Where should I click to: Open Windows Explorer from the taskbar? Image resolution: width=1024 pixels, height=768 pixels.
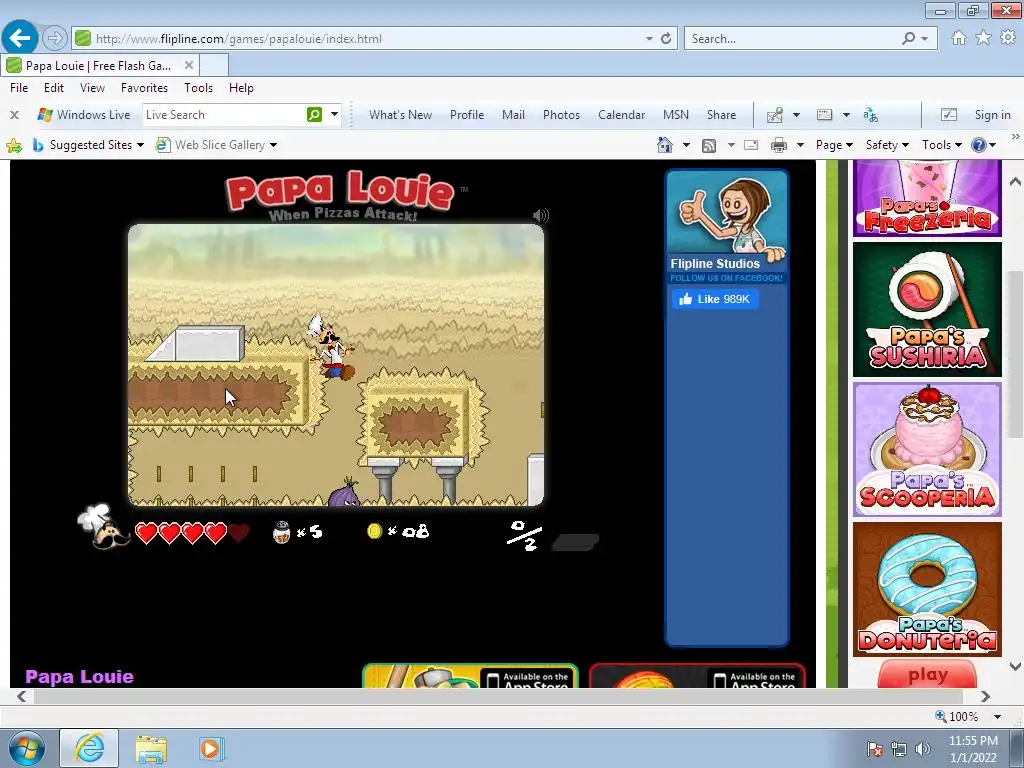151,748
